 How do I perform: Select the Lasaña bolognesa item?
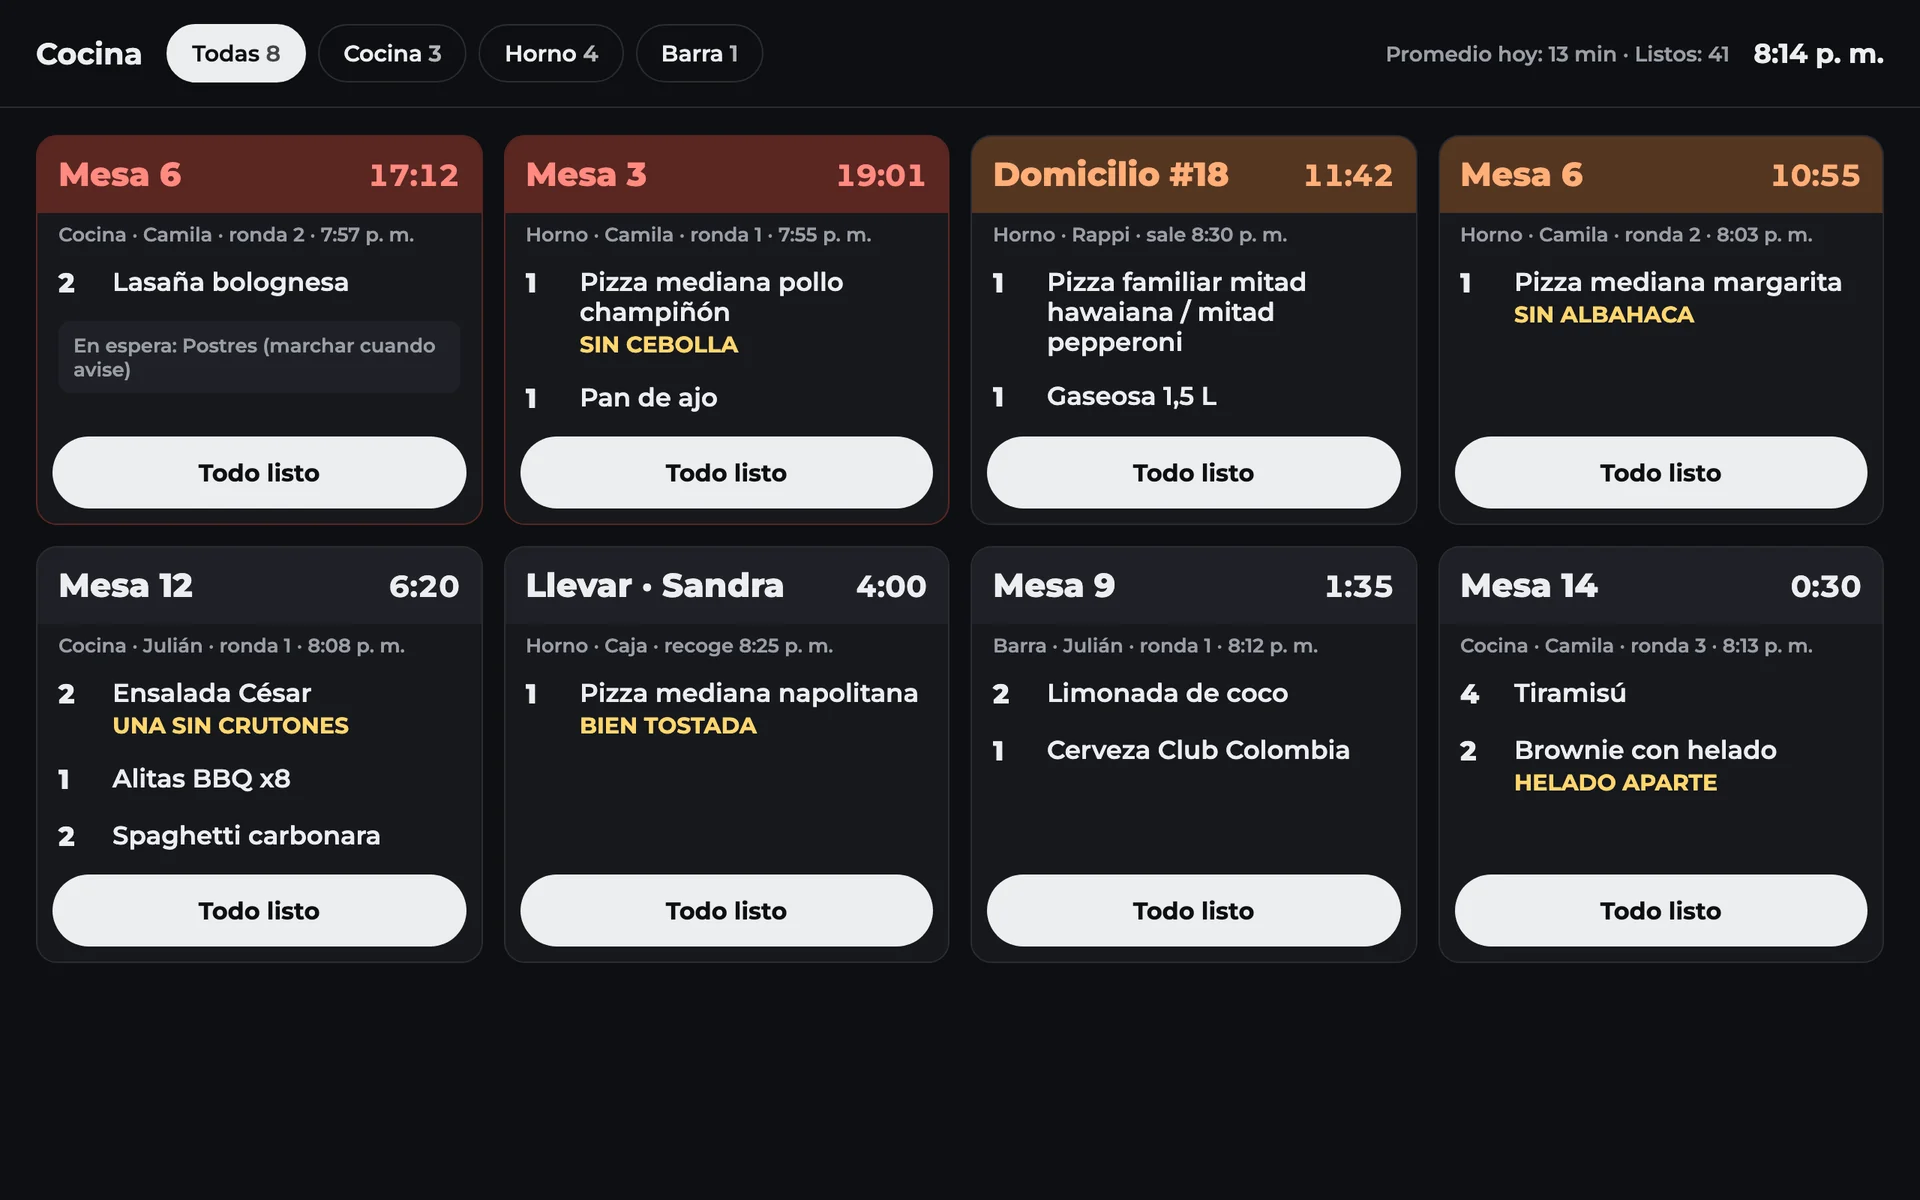259,283
